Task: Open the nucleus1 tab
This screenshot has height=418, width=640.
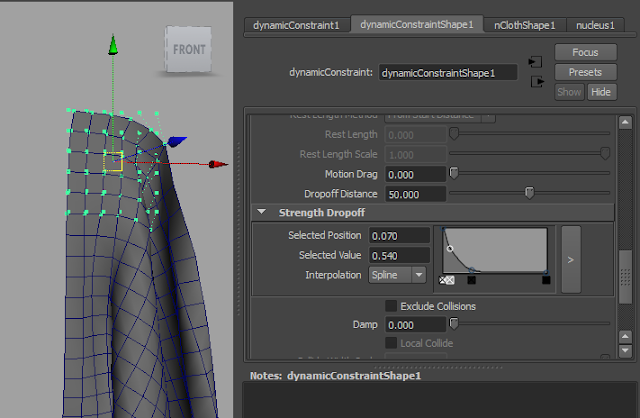Action: (x=595, y=25)
